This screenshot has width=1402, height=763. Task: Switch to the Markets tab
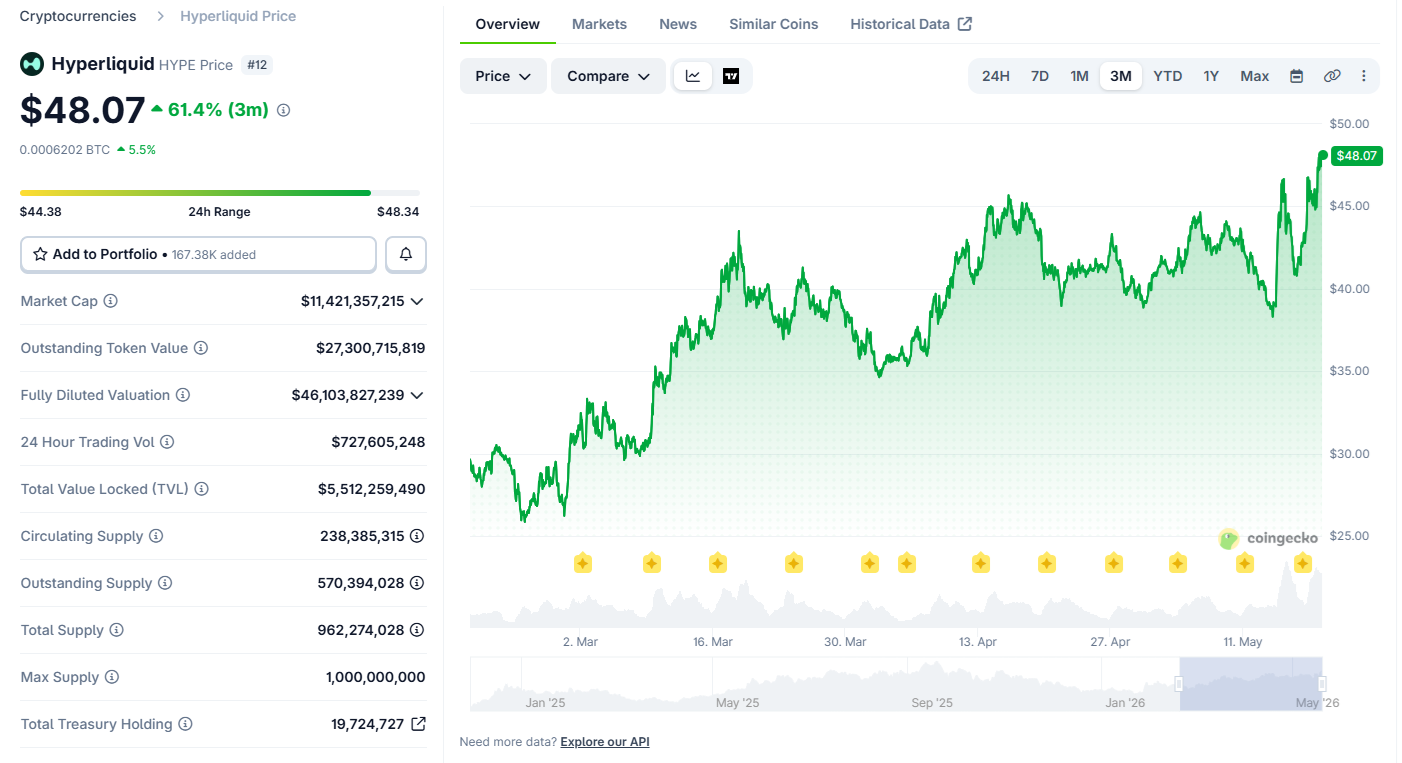pyautogui.click(x=600, y=24)
